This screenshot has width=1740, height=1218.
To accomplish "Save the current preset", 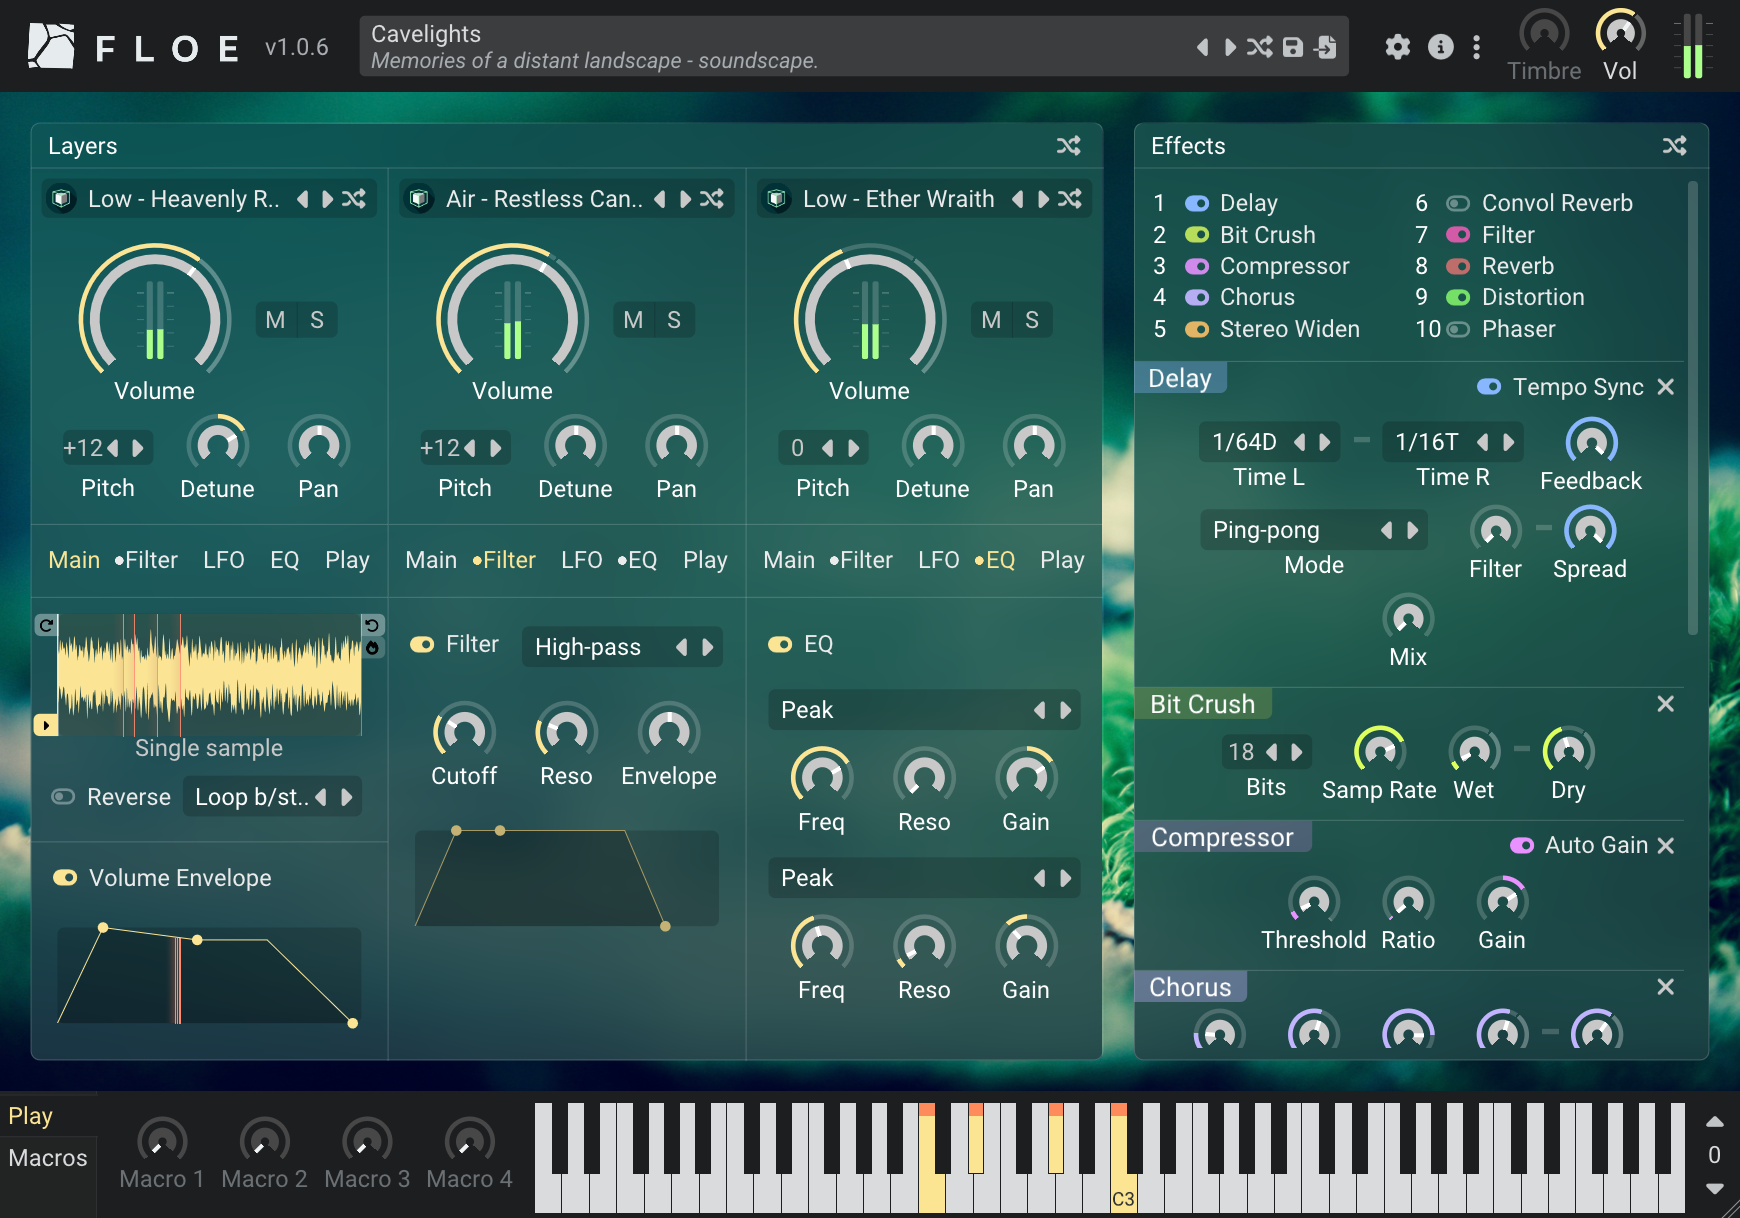I will [x=1291, y=46].
